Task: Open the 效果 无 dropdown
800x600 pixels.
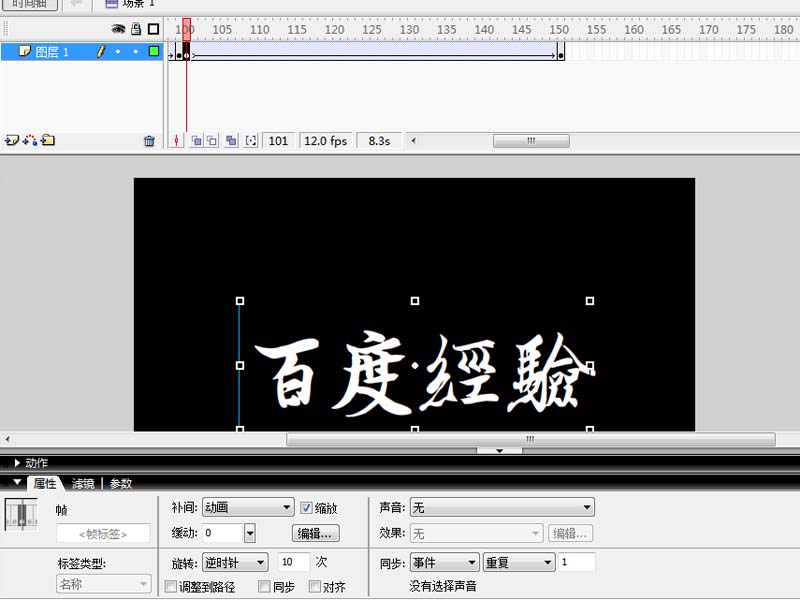Action: click(476, 534)
